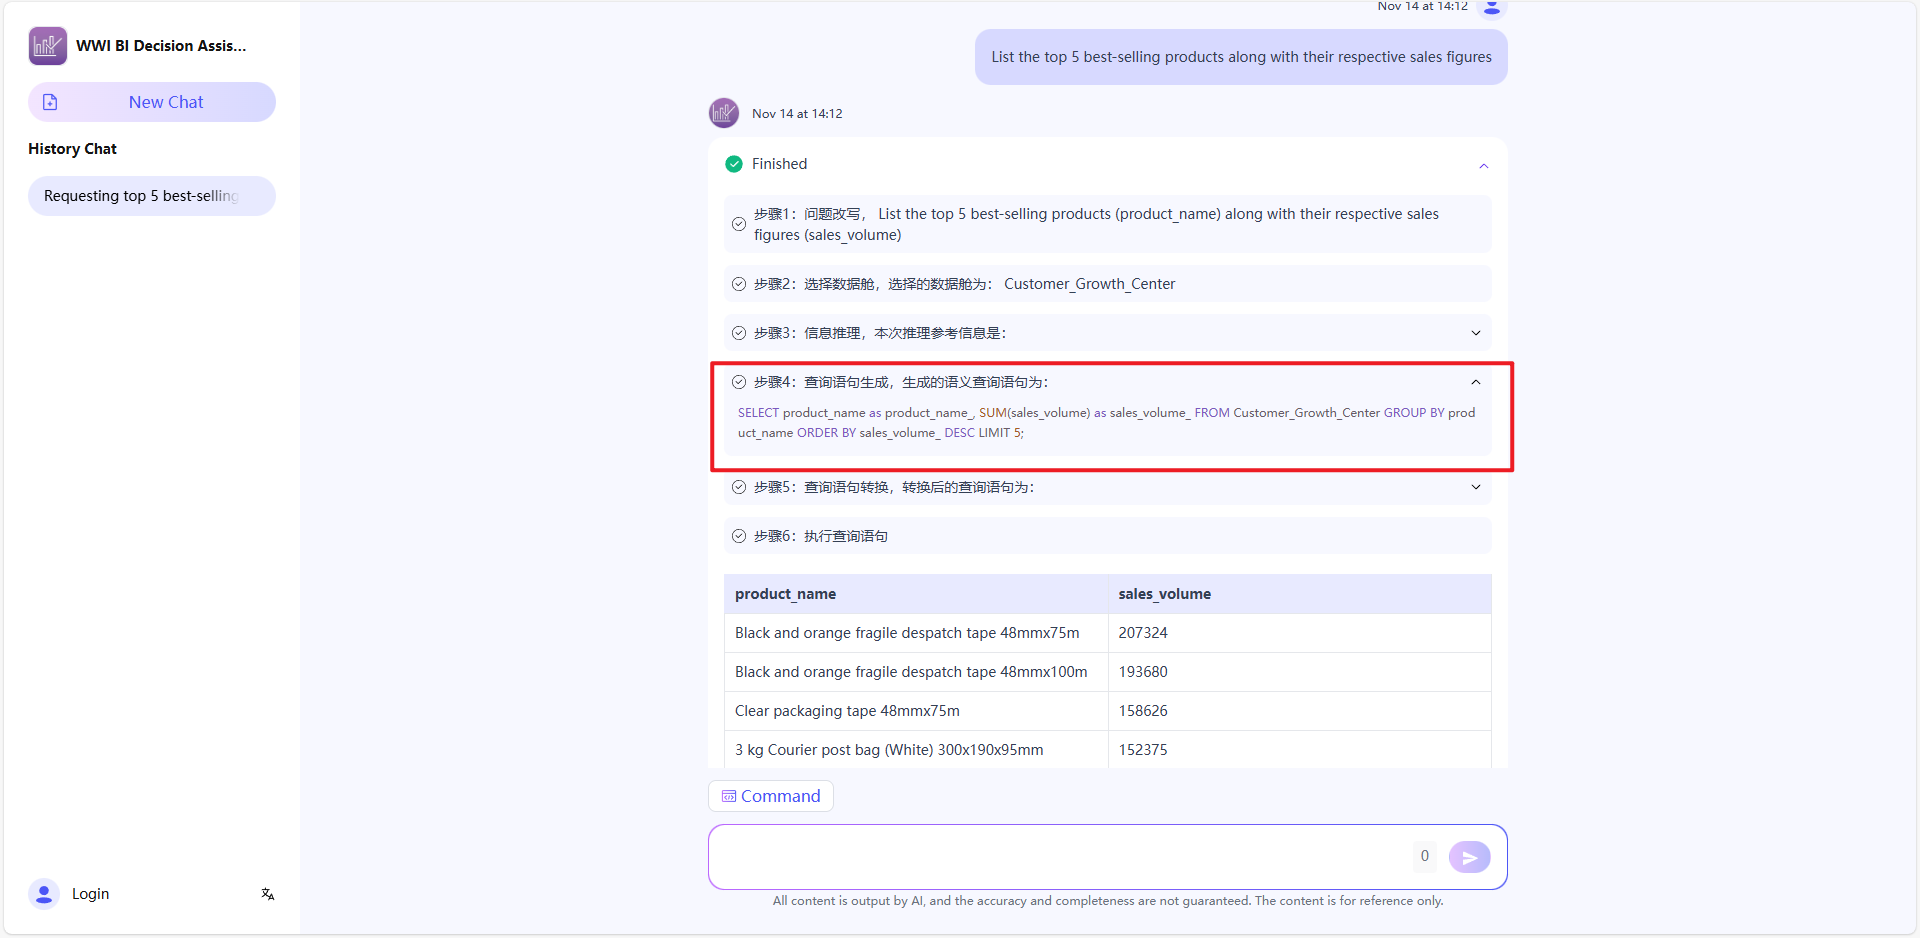The width and height of the screenshot is (1920, 938).
Task: Click the Login link
Action: point(90,894)
